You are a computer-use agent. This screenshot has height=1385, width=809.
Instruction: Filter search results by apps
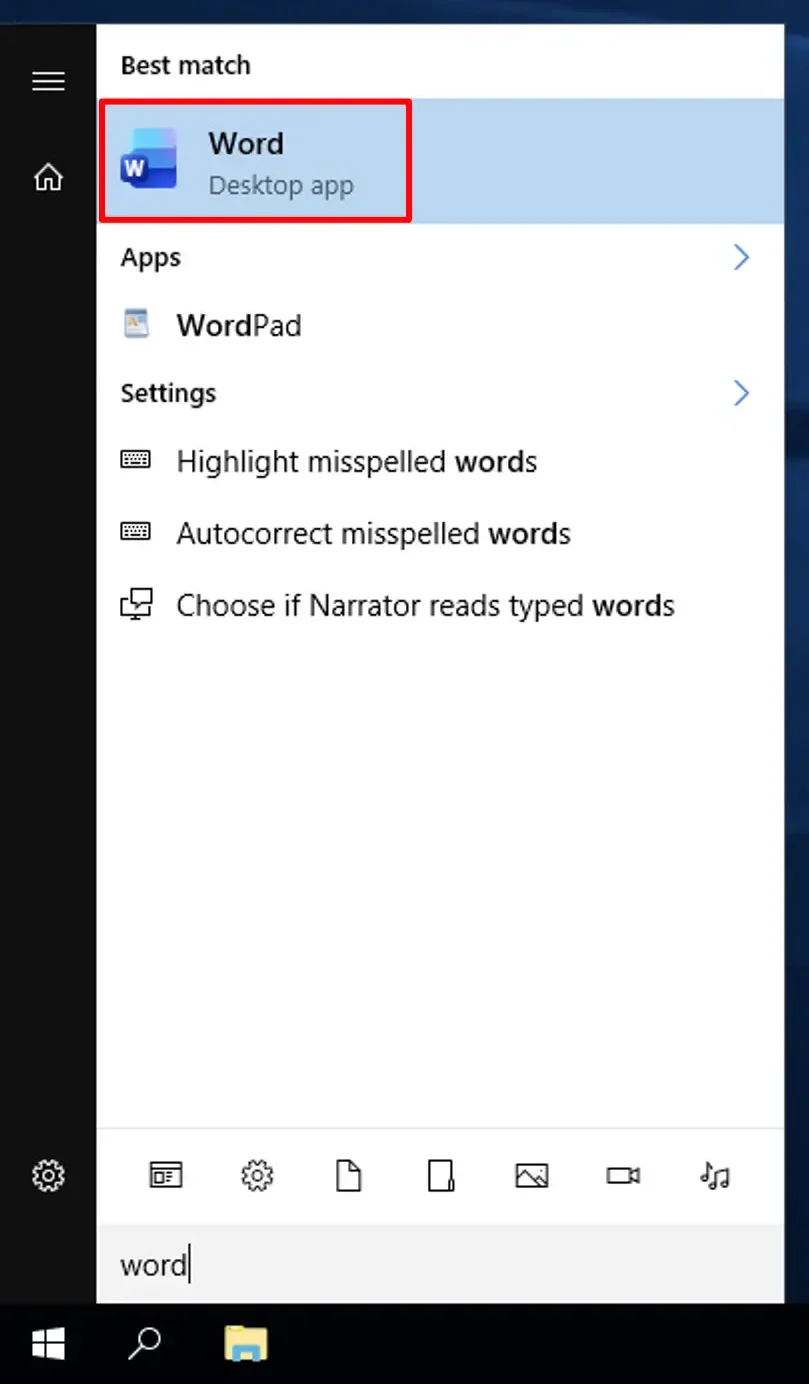coord(166,1176)
